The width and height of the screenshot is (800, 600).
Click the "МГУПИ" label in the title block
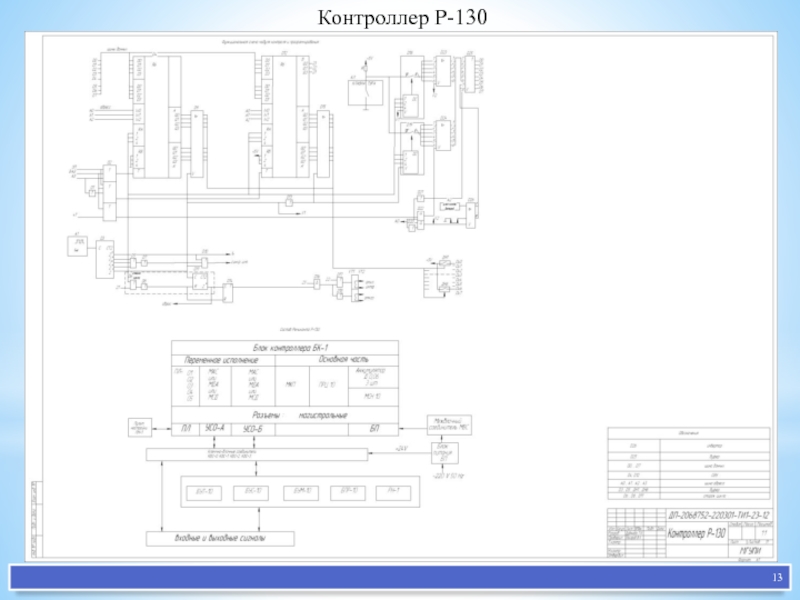coord(750,551)
